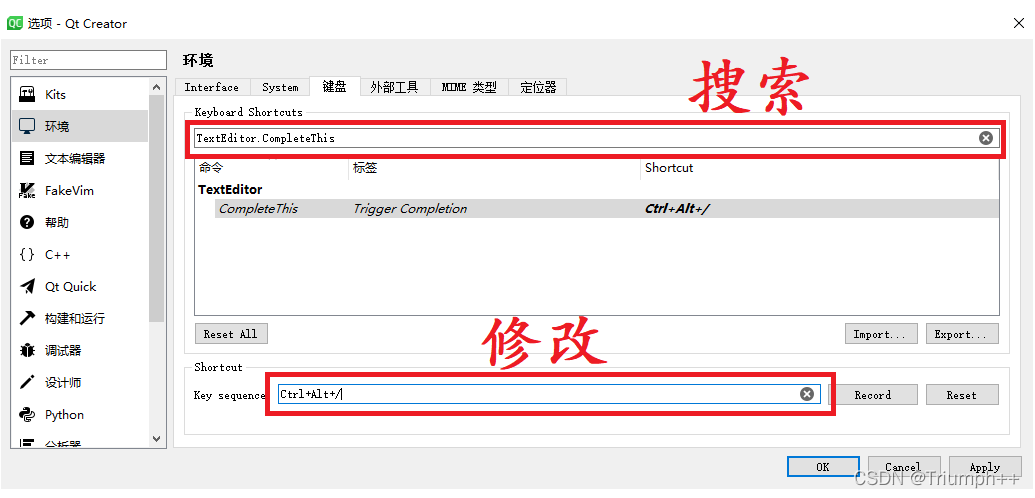This screenshot has height=498, width=1035.
Task: Select FakeVim label in sidebar
Action: [69, 191]
